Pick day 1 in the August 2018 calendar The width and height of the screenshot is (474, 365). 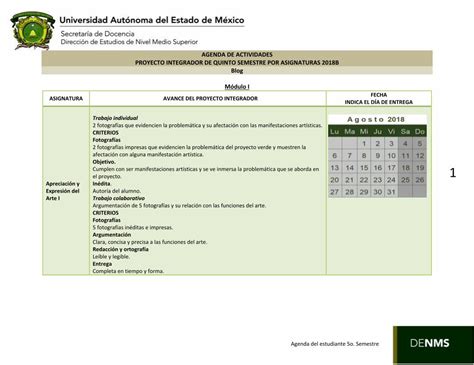[x=364, y=144]
